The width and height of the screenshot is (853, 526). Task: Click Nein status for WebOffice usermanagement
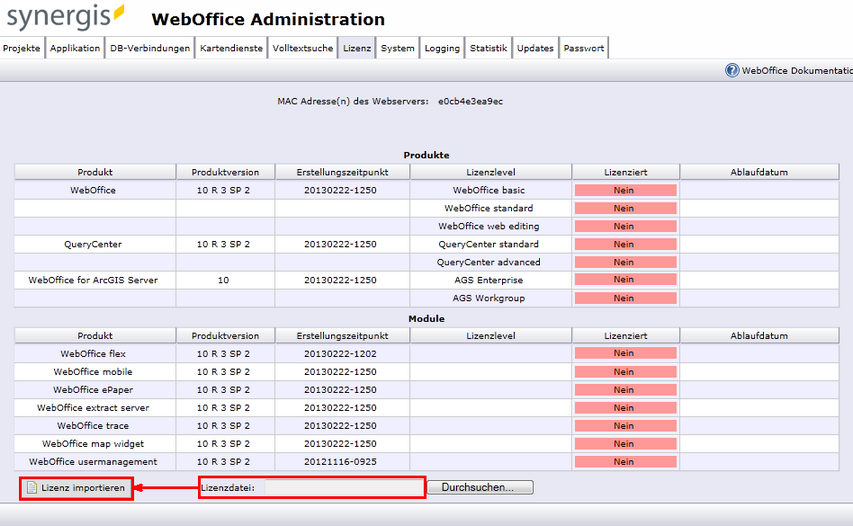tap(626, 461)
